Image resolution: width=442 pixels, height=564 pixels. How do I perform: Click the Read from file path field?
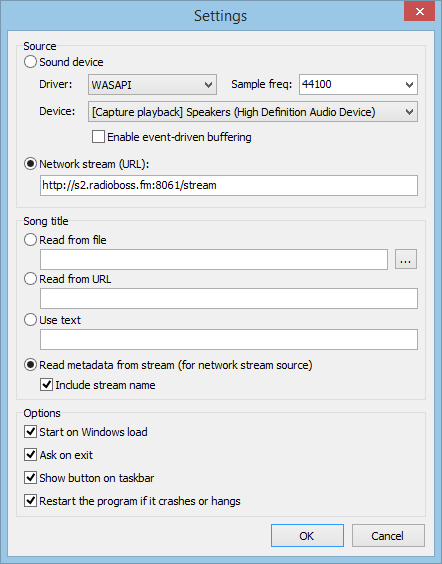coord(214,259)
